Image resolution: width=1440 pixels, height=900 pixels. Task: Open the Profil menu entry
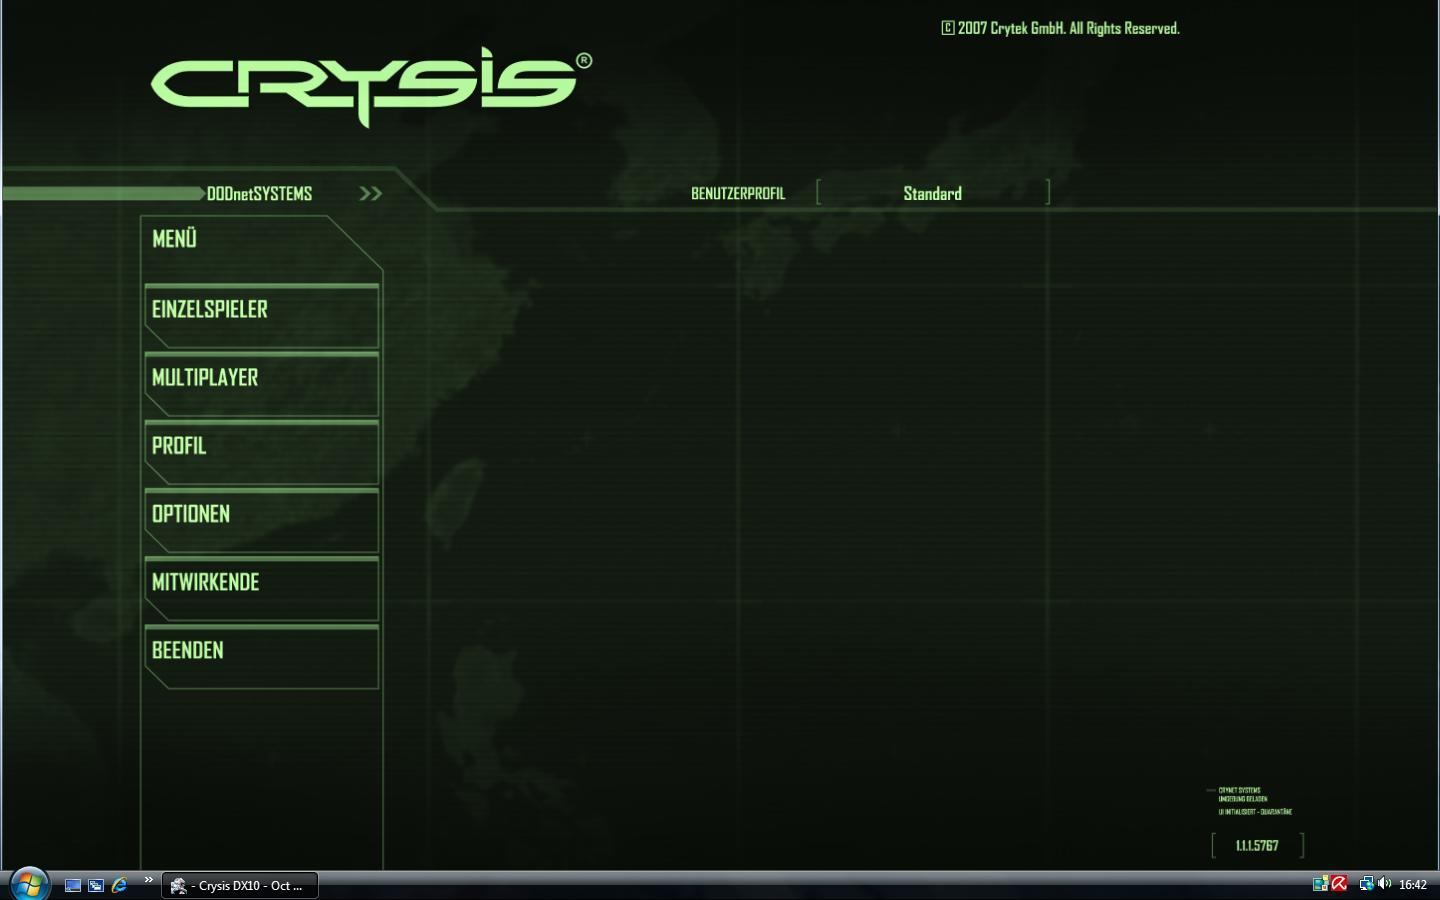(262, 452)
